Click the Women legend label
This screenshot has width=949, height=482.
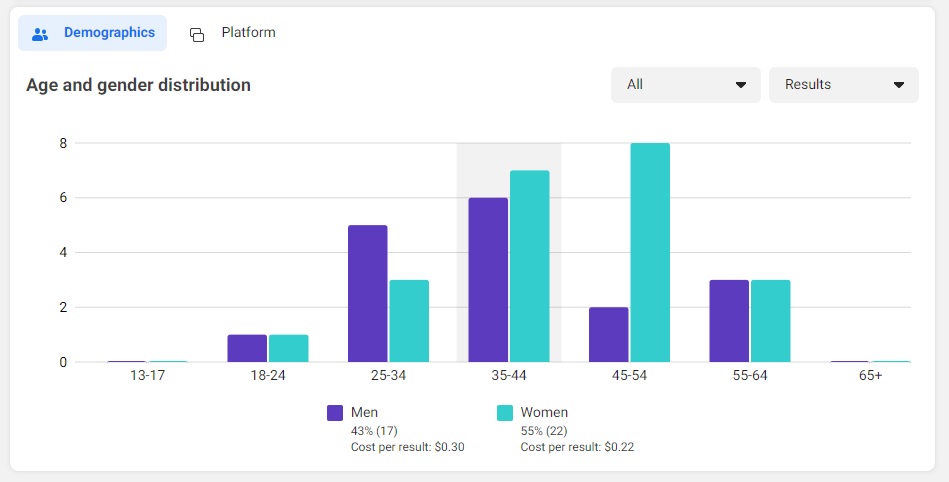coord(544,412)
